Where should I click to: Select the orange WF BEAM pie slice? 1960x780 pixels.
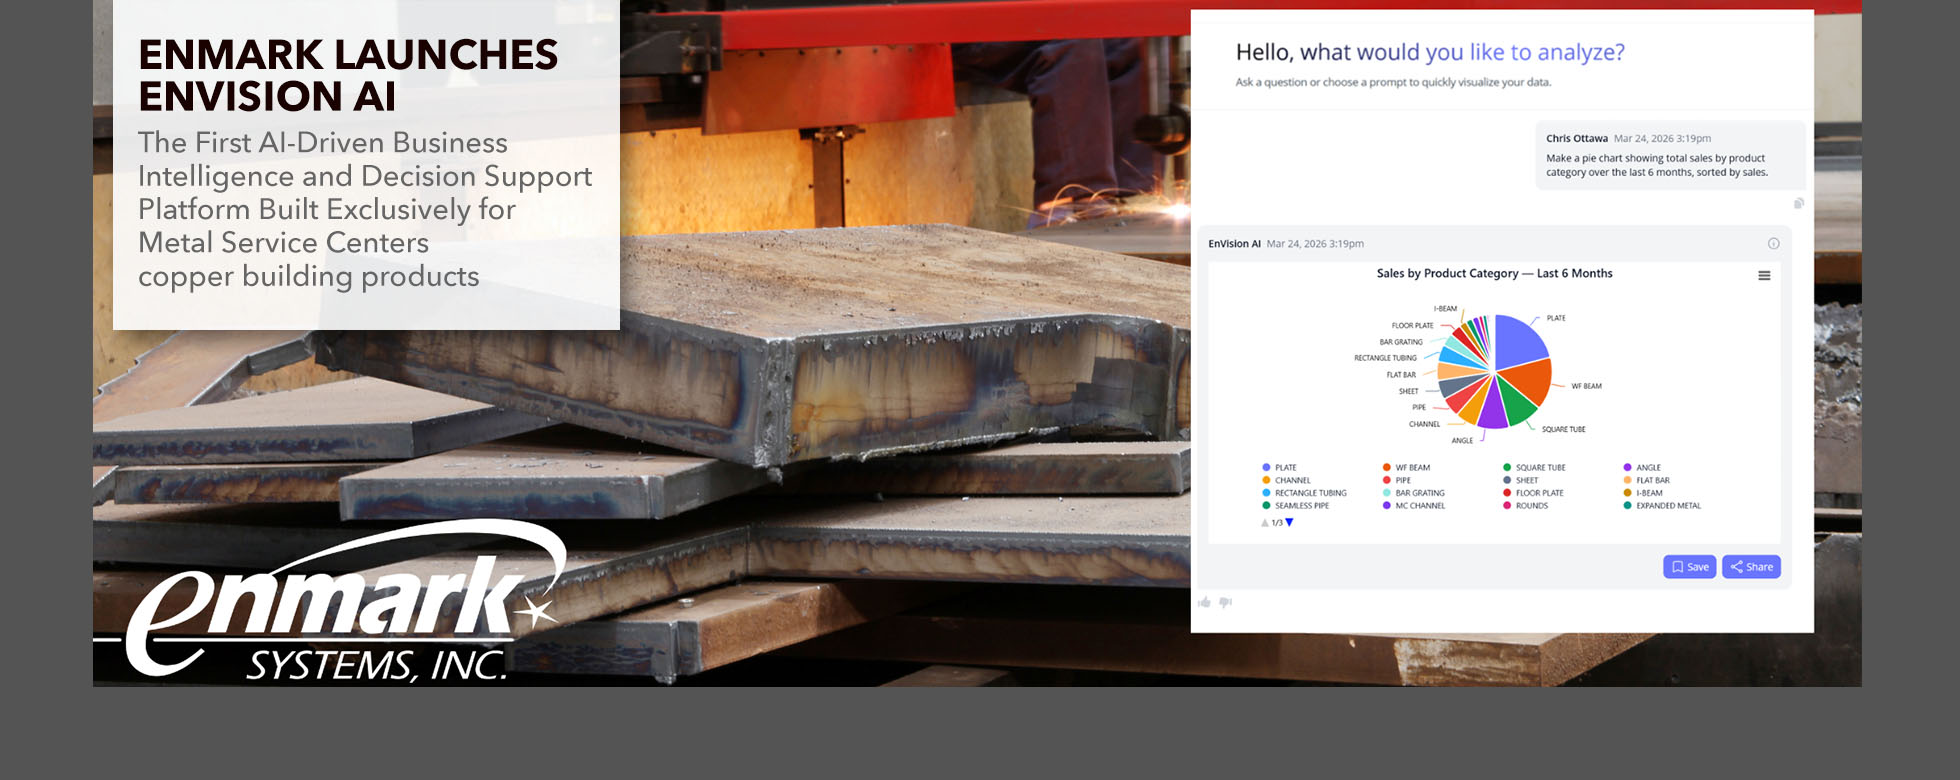1527,380
